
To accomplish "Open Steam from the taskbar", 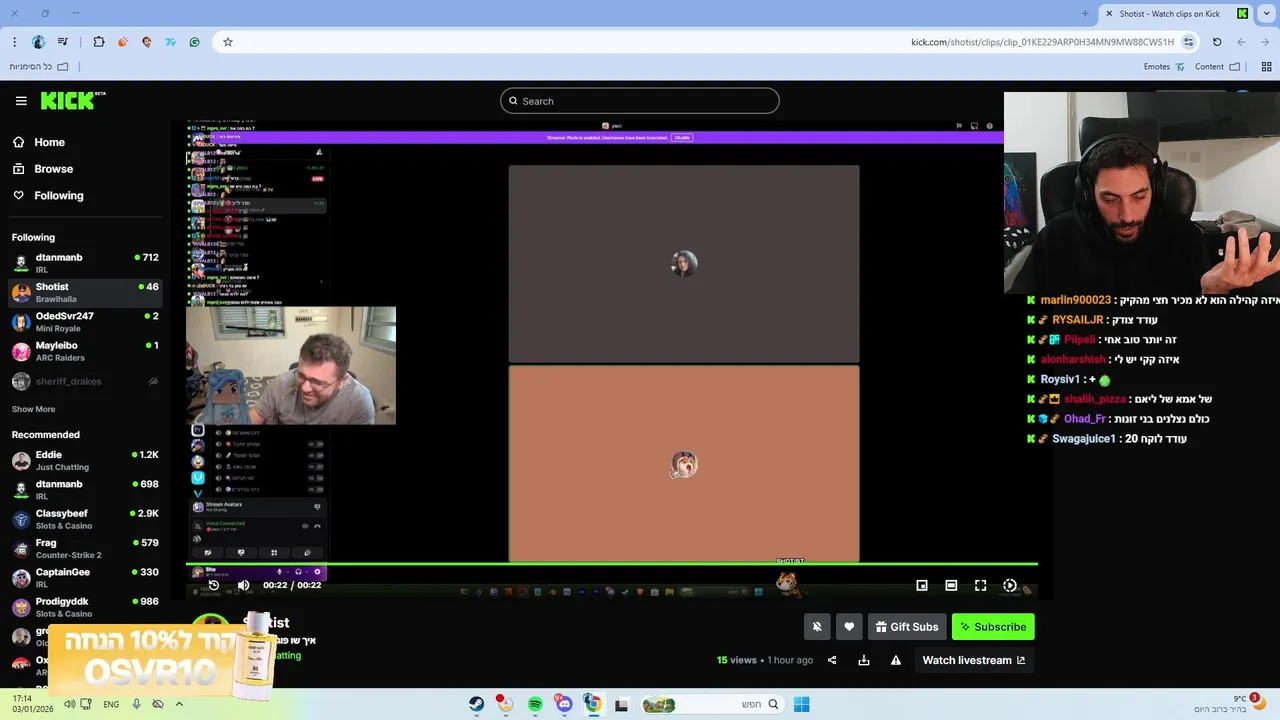I will (x=477, y=705).
